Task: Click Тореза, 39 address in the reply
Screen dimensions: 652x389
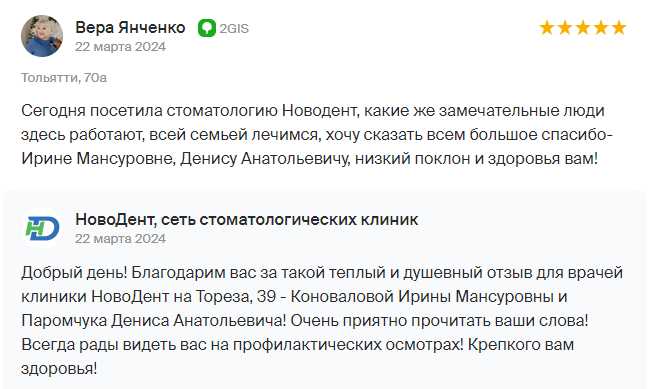Action: (236, 297)
